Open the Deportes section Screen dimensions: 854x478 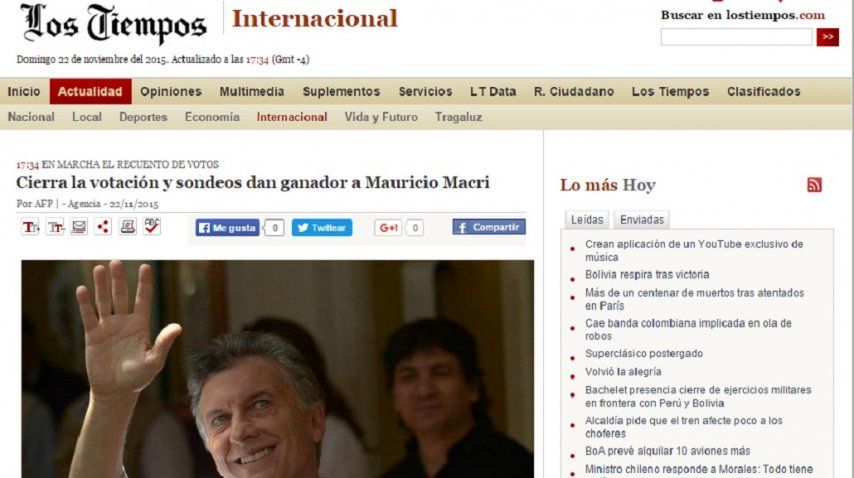click(x=143, y=117)
